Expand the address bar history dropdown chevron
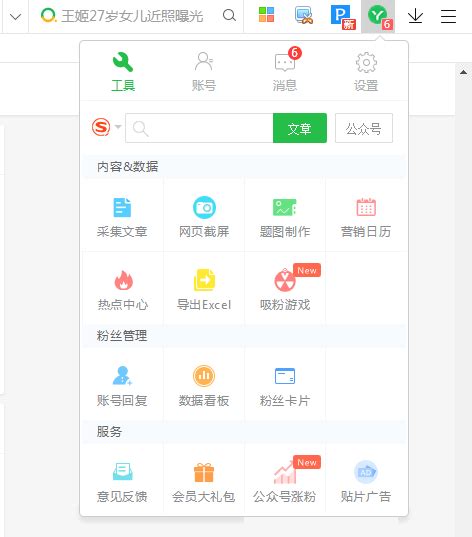 click(x=15, y=16)
